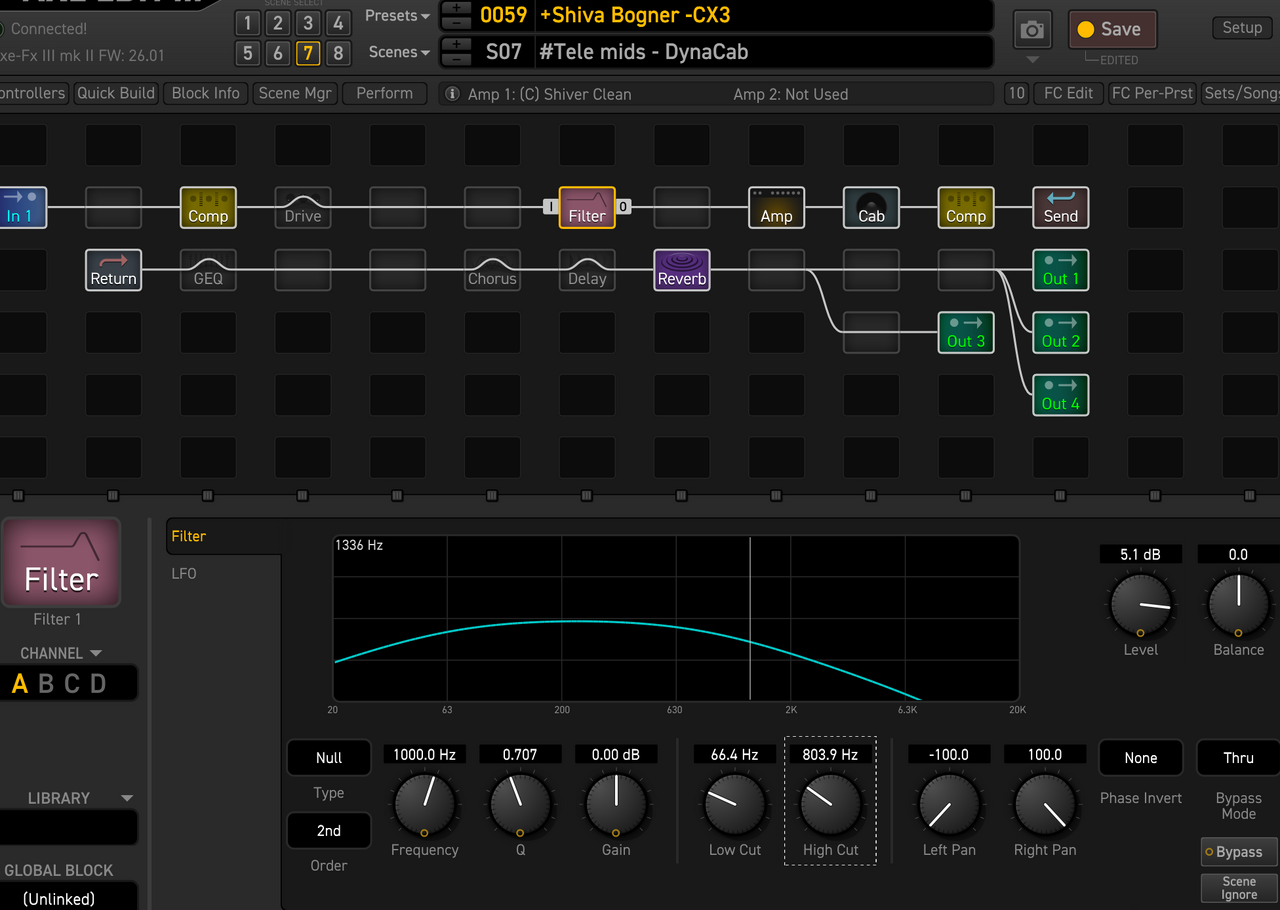Select the Out 3 block
Image resolution: width=1280 pixels, height=910 pixels.
tap(966, 332)
